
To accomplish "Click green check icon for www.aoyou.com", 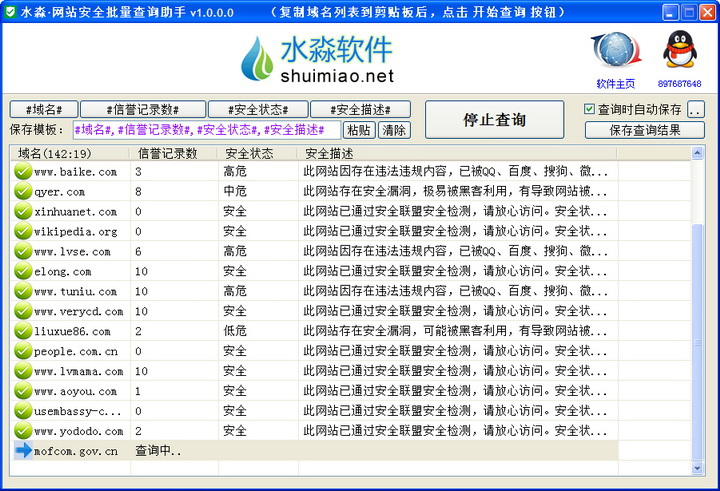I will click(23, 391).
